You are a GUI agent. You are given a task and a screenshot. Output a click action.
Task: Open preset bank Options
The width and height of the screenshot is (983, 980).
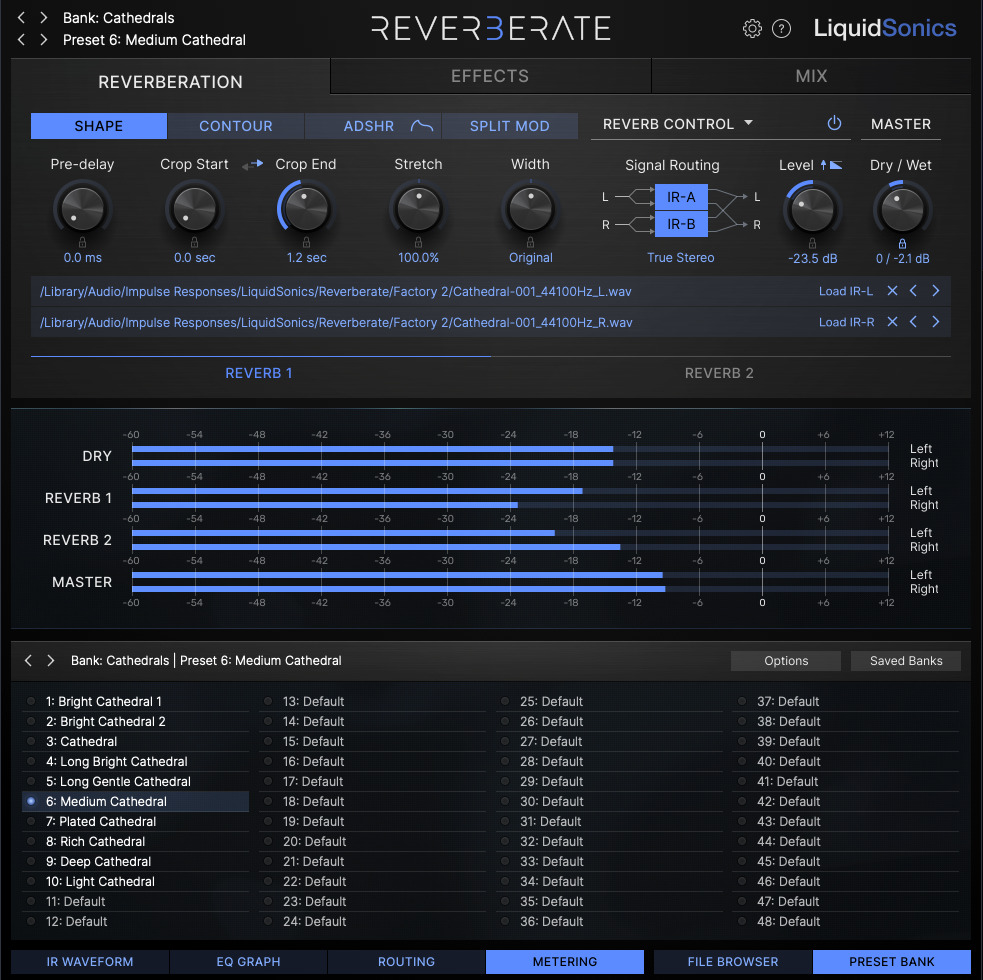click(786, 660)
